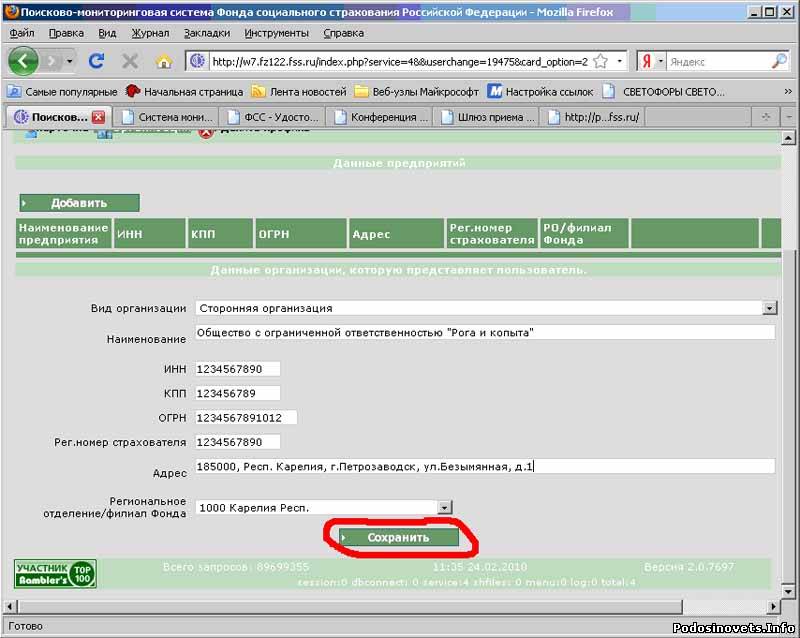Open a new tab with plus button

point(766,117)
